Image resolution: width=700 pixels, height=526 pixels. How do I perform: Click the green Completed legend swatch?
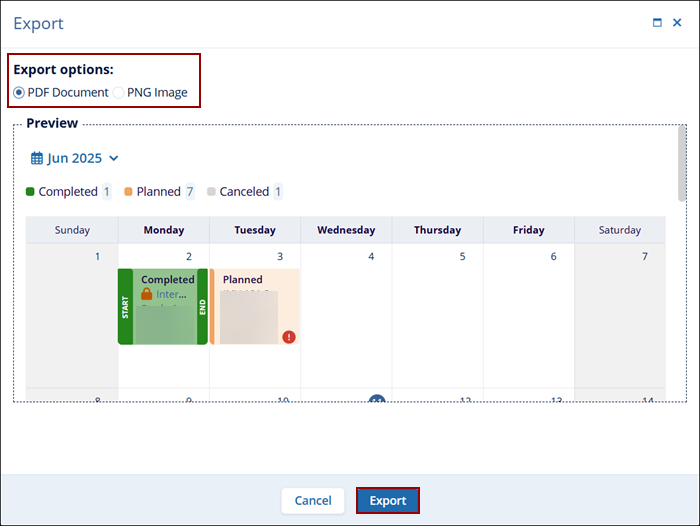point(30,191)
